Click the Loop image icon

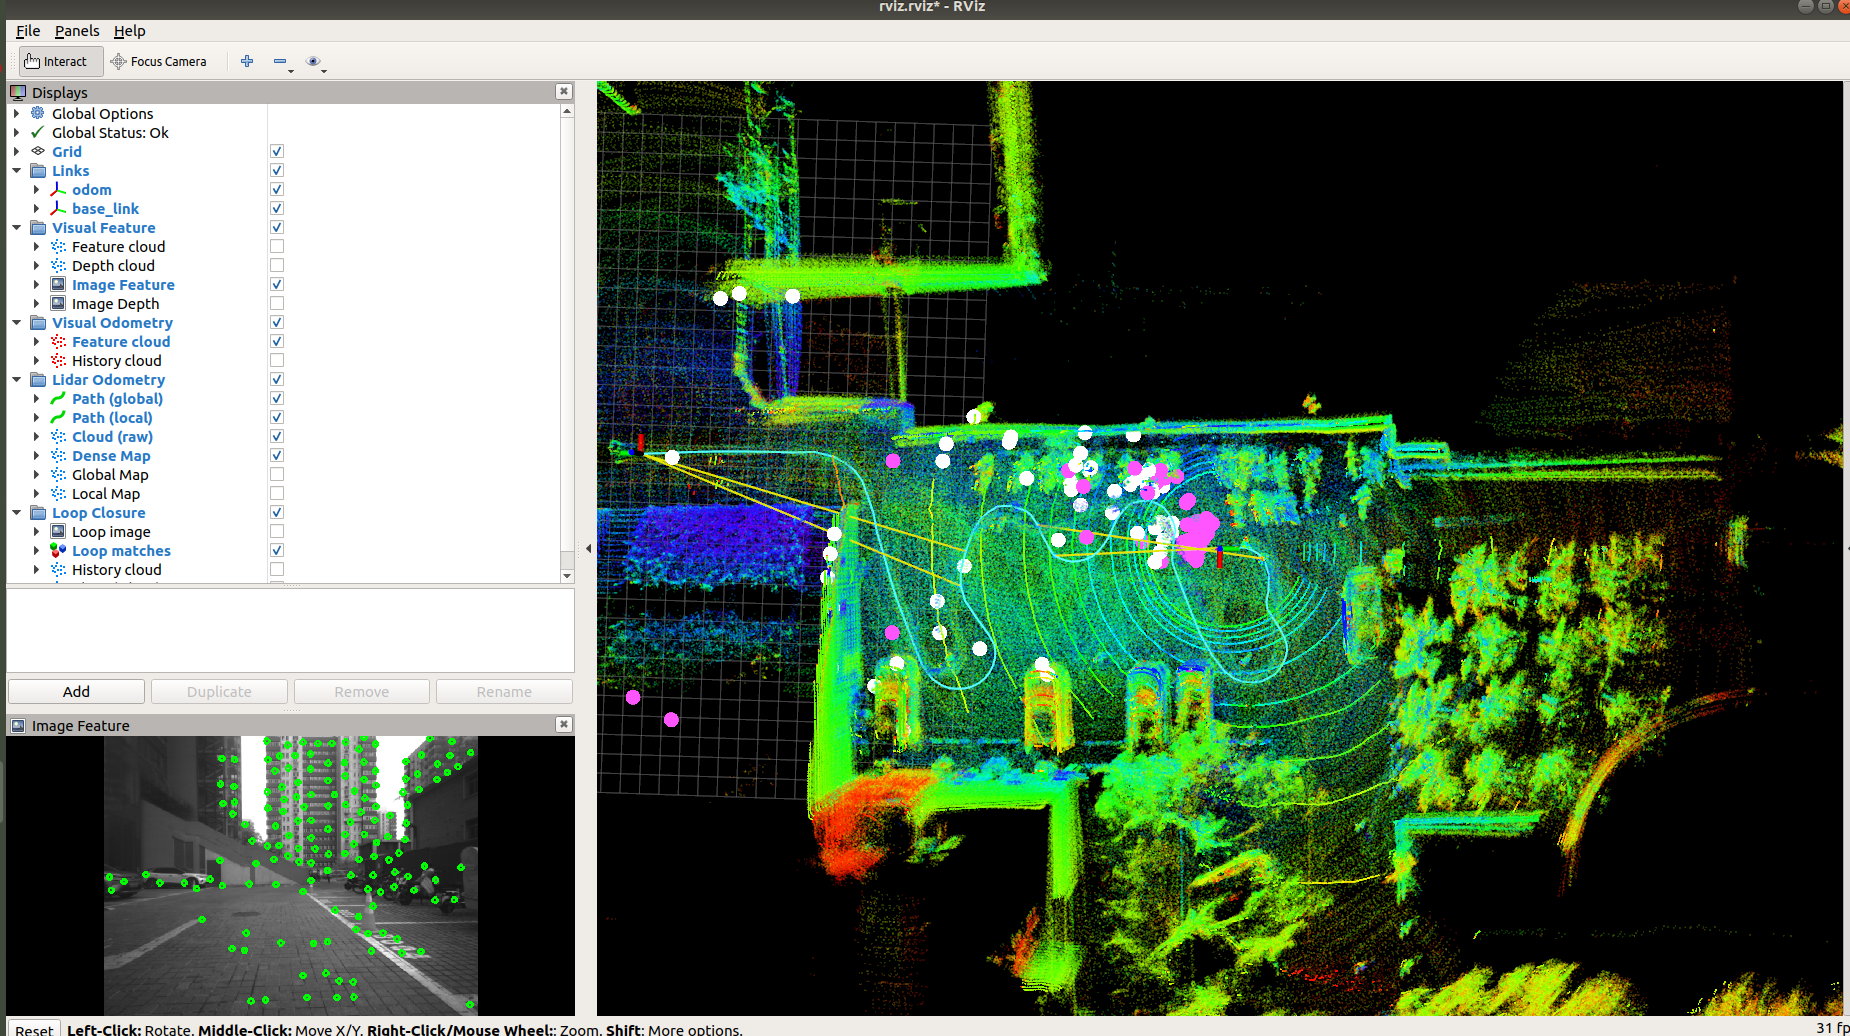coord(58,531)
